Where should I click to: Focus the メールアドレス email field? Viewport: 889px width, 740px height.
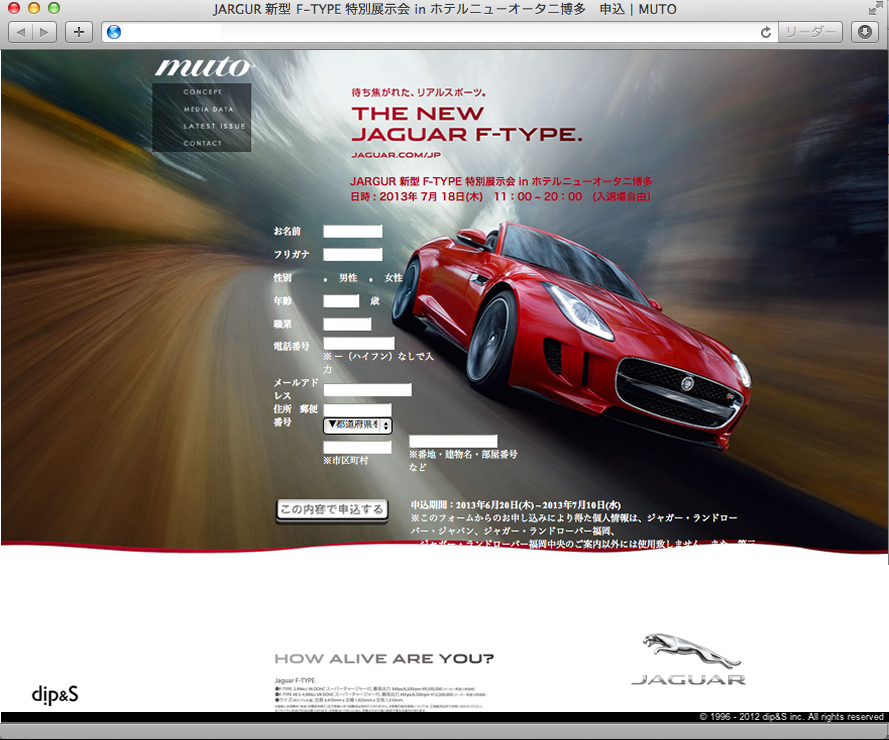367,390
